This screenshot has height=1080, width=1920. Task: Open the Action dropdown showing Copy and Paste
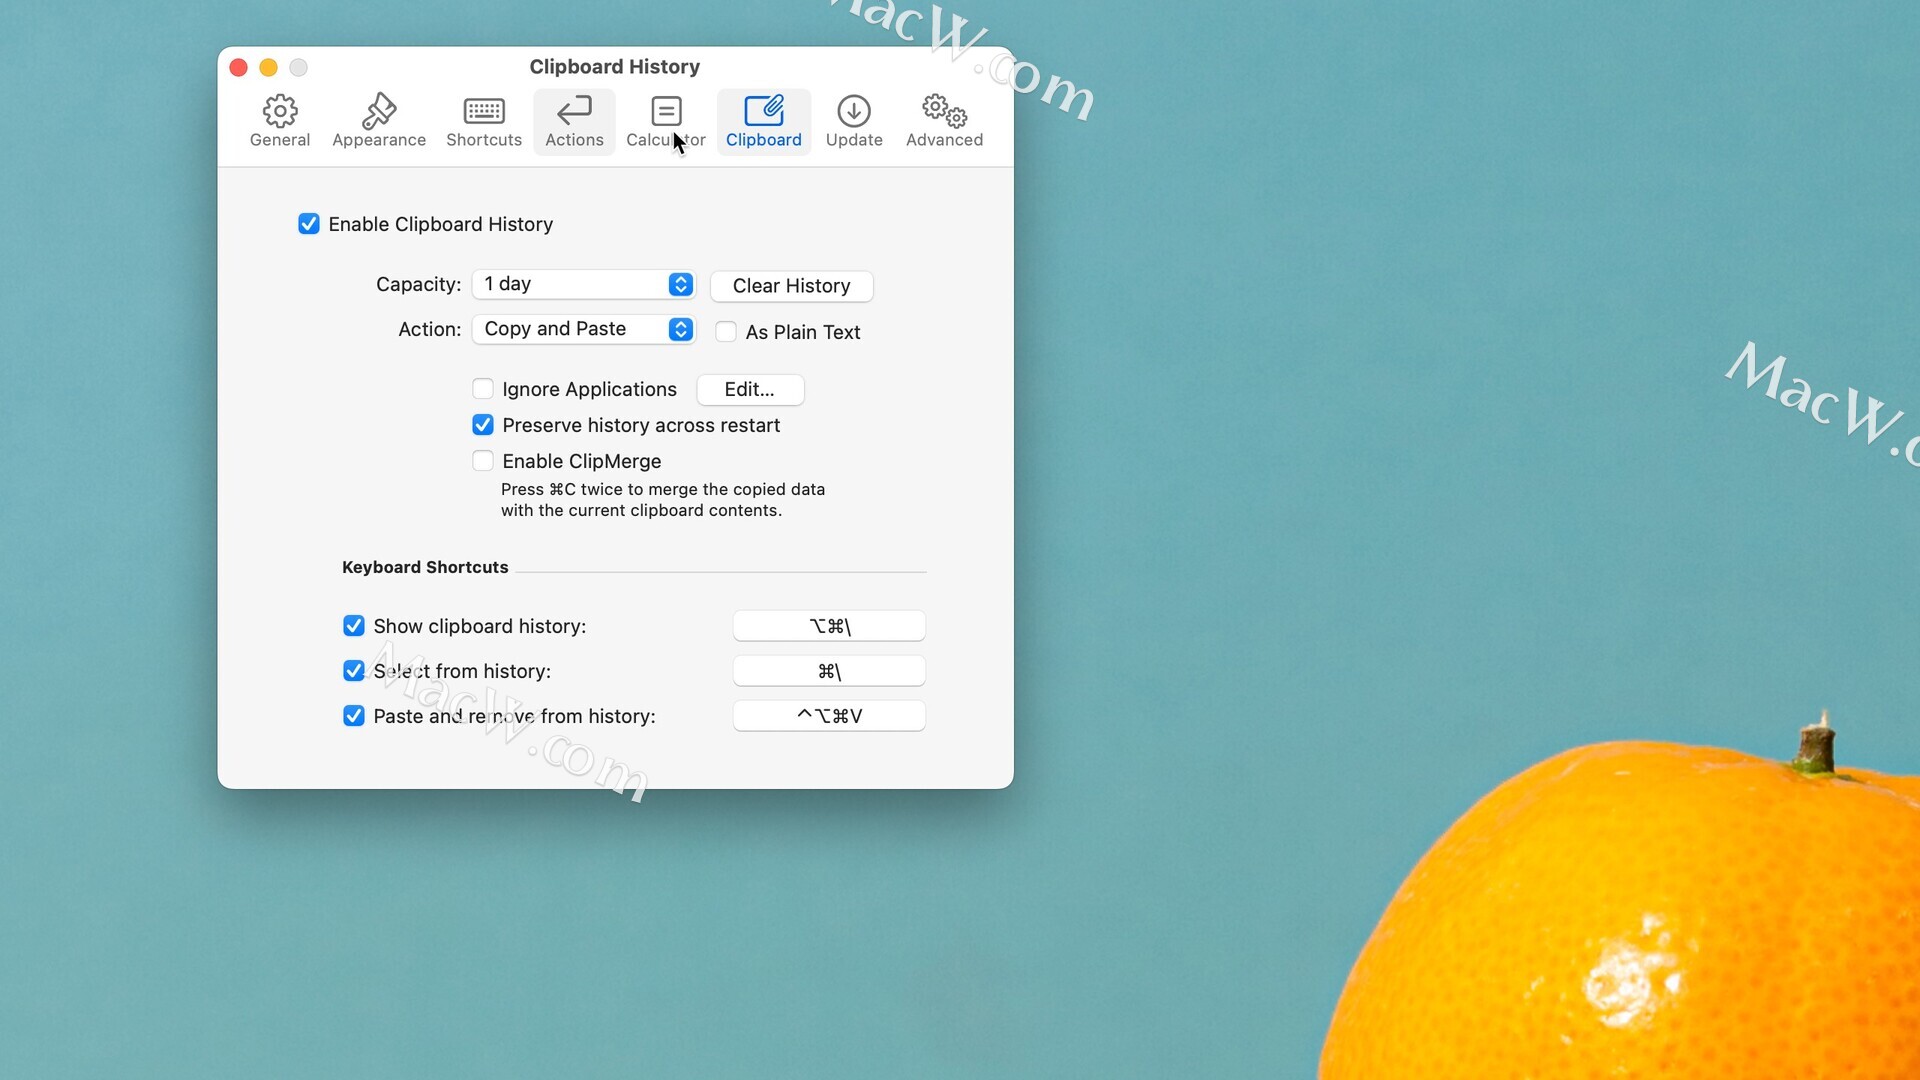click(x=584, y=329)
